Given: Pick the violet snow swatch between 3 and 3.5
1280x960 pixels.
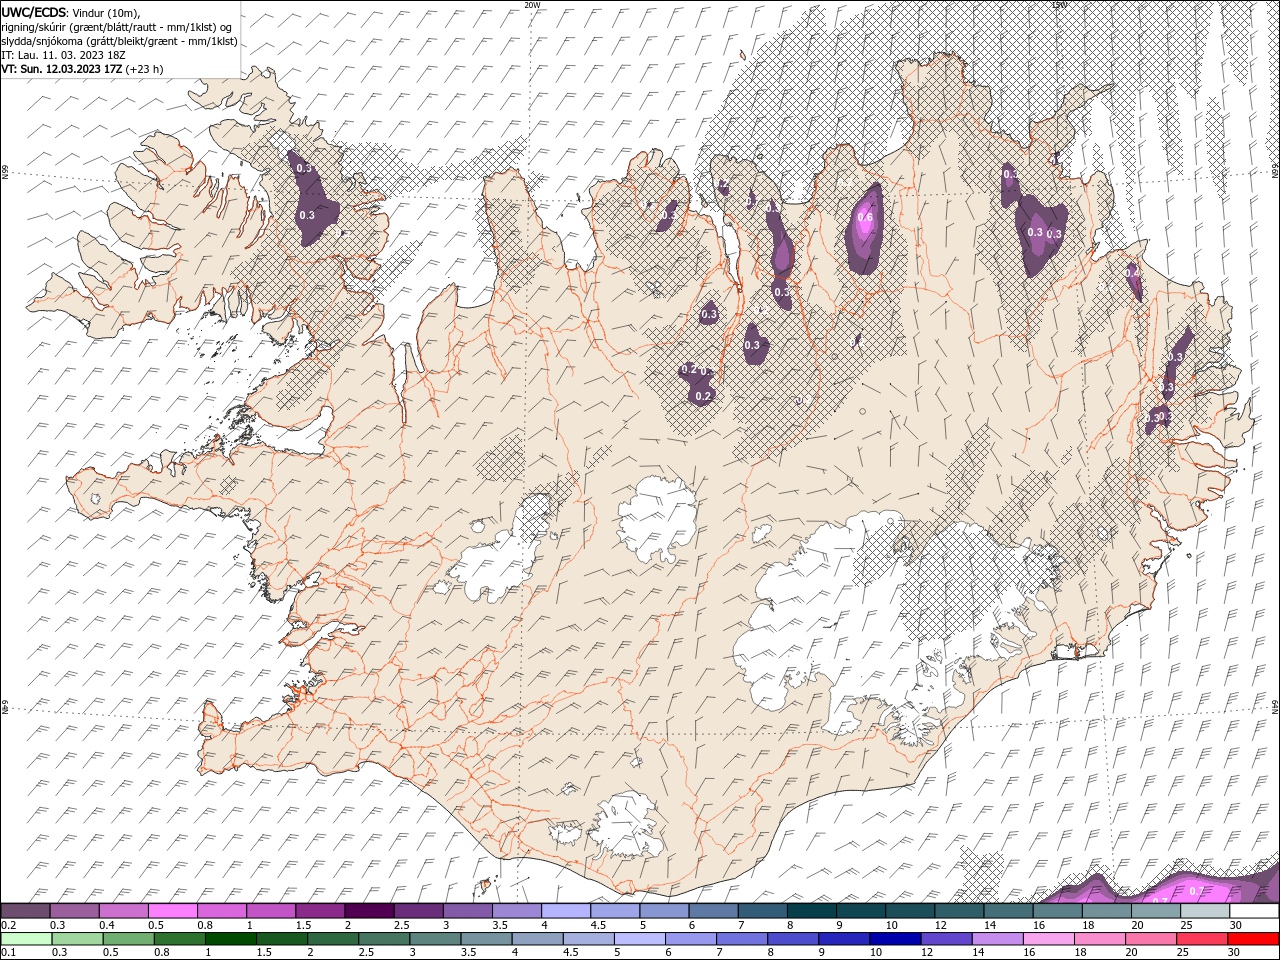Looking at the screenshot, I should (x=467, y=911).
